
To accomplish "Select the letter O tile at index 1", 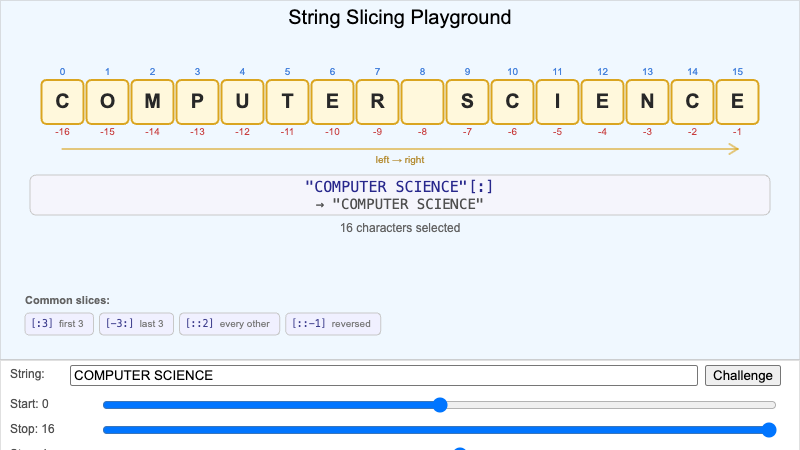I will 107,101.
